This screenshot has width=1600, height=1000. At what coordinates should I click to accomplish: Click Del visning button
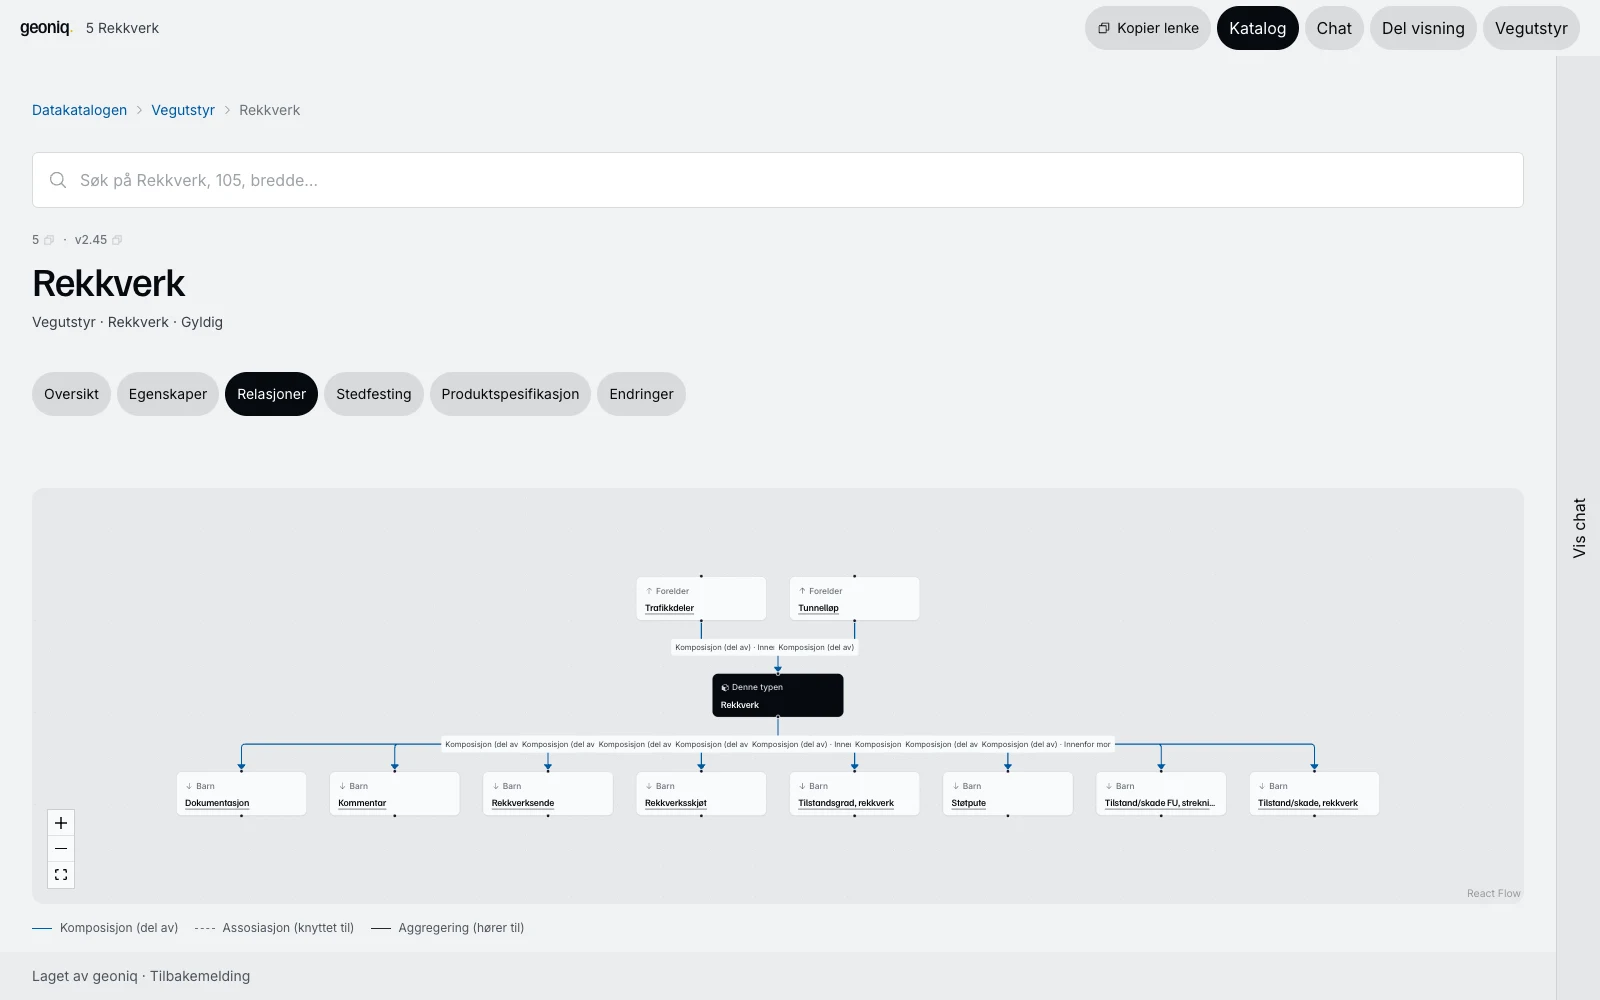tap(1423, 28)
